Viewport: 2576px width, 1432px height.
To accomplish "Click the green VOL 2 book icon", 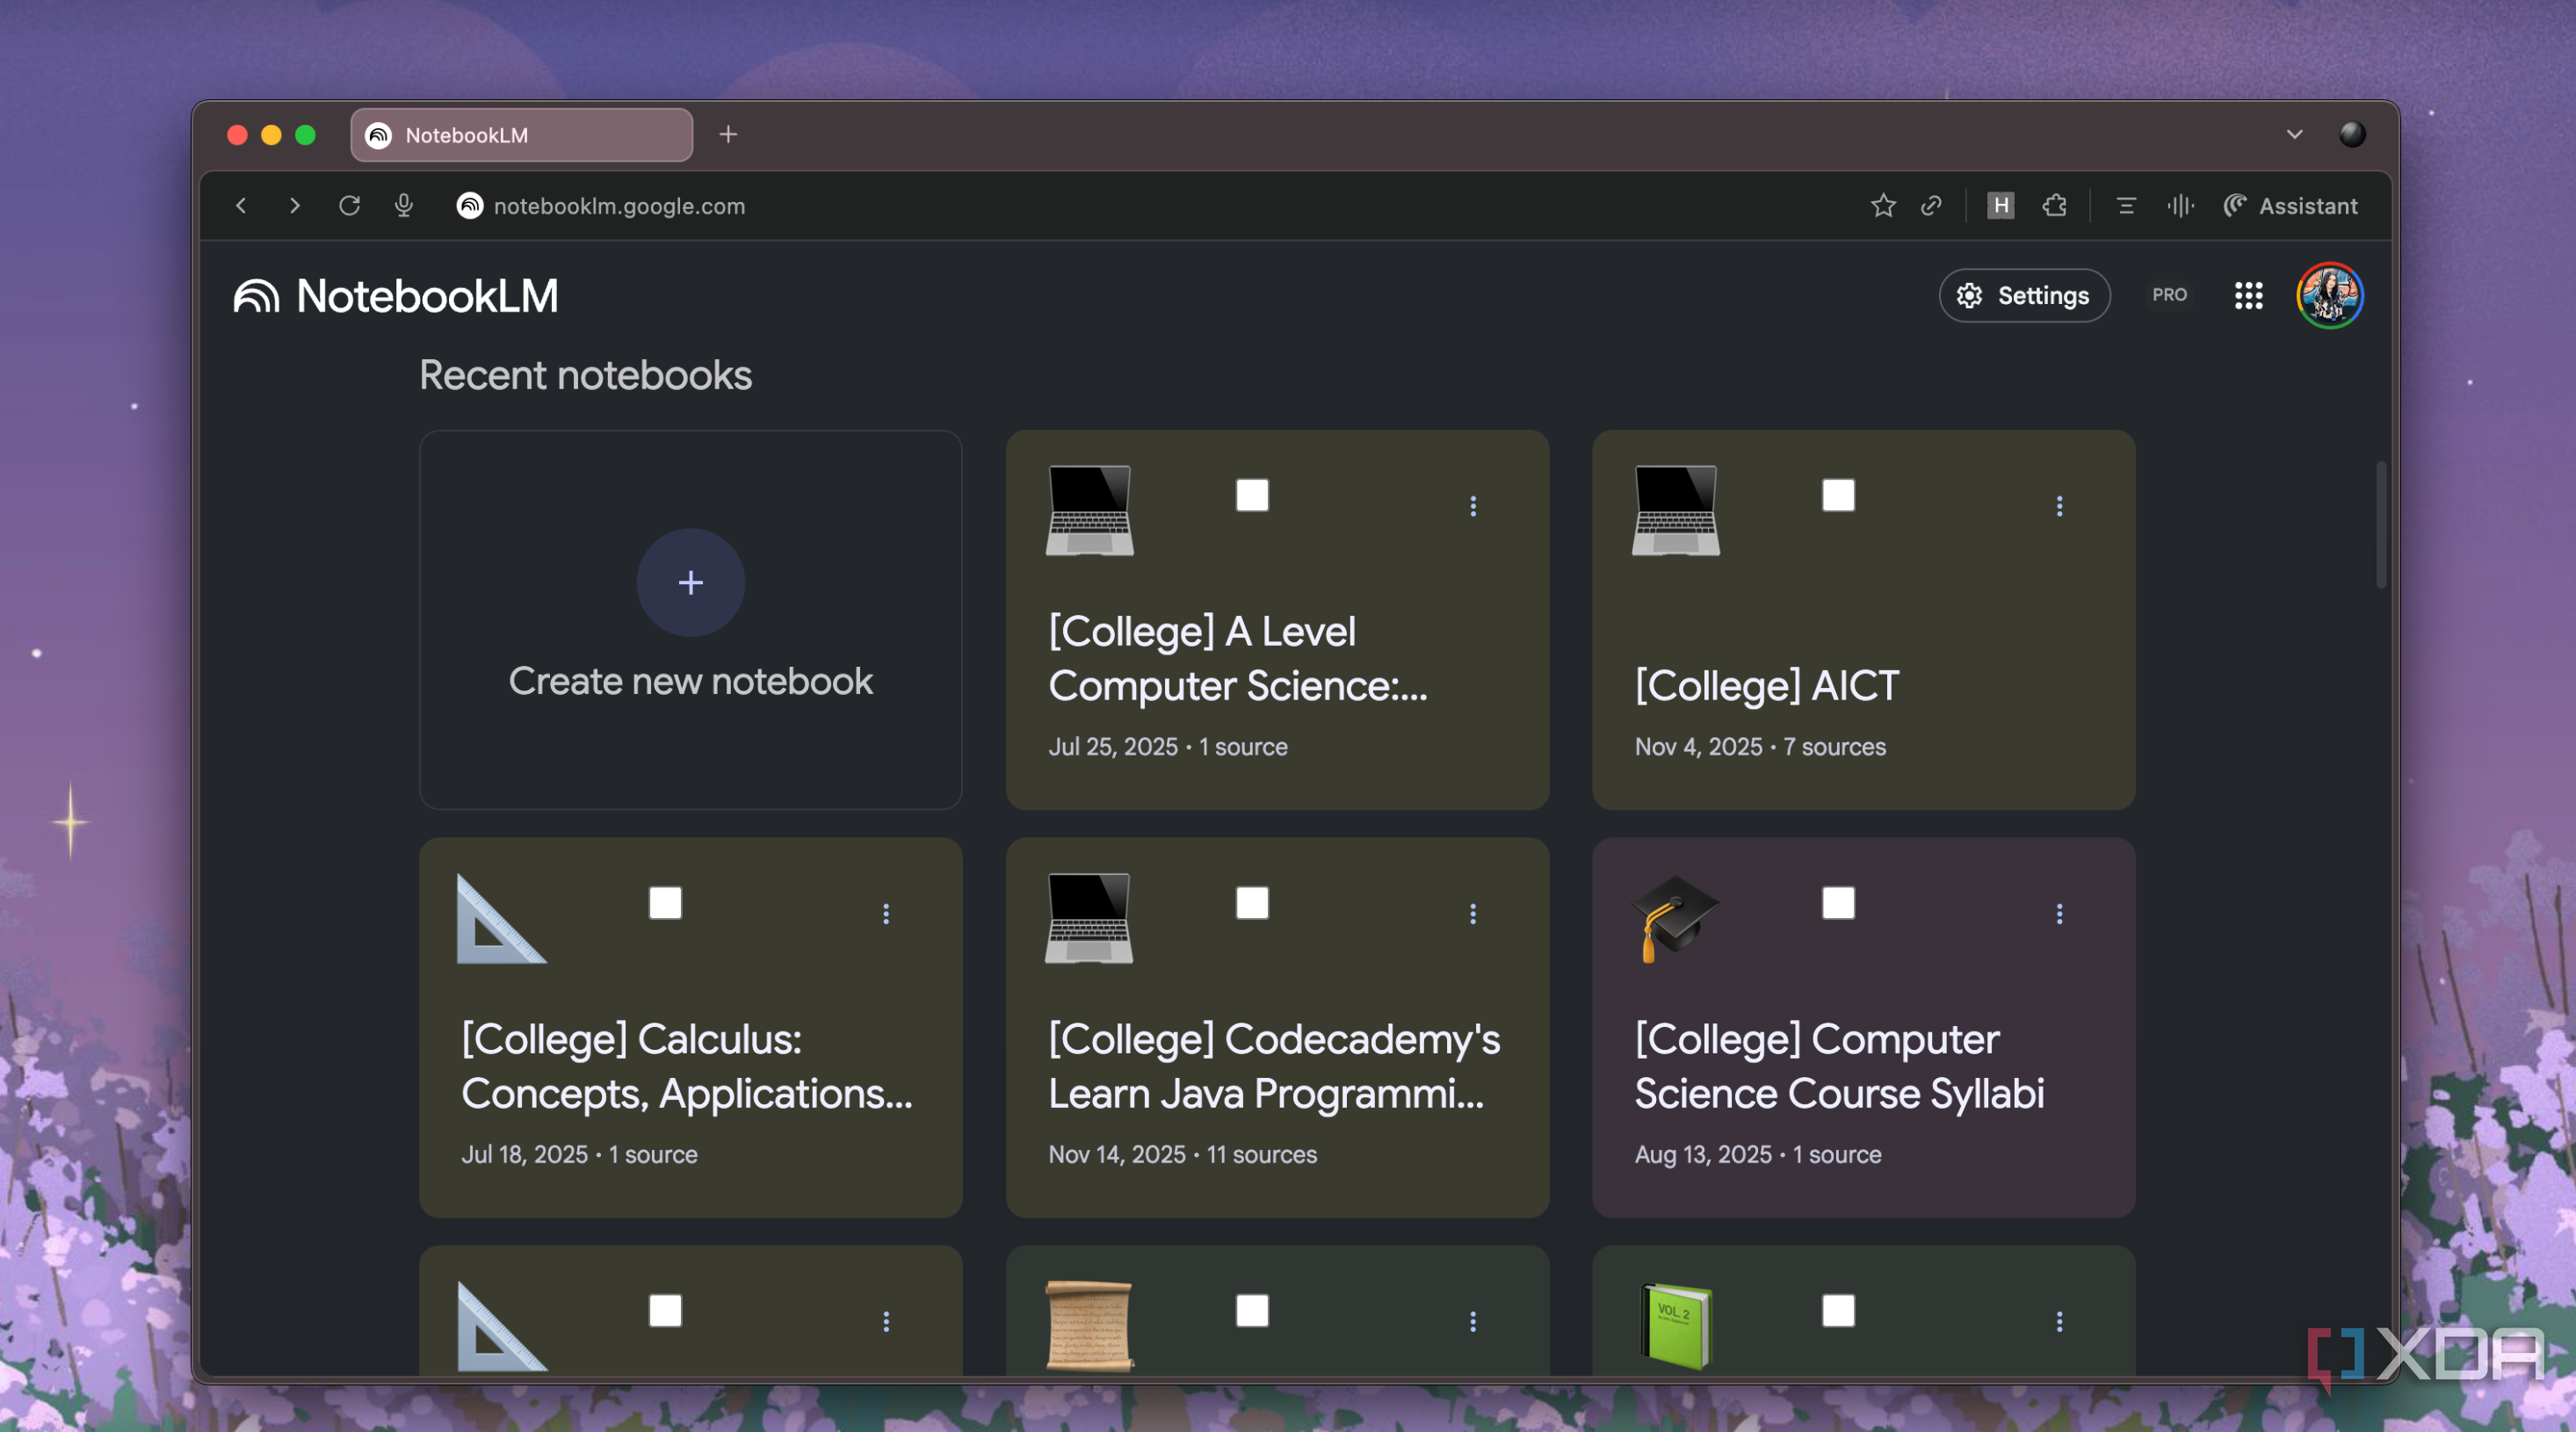I will 1676,1326.
